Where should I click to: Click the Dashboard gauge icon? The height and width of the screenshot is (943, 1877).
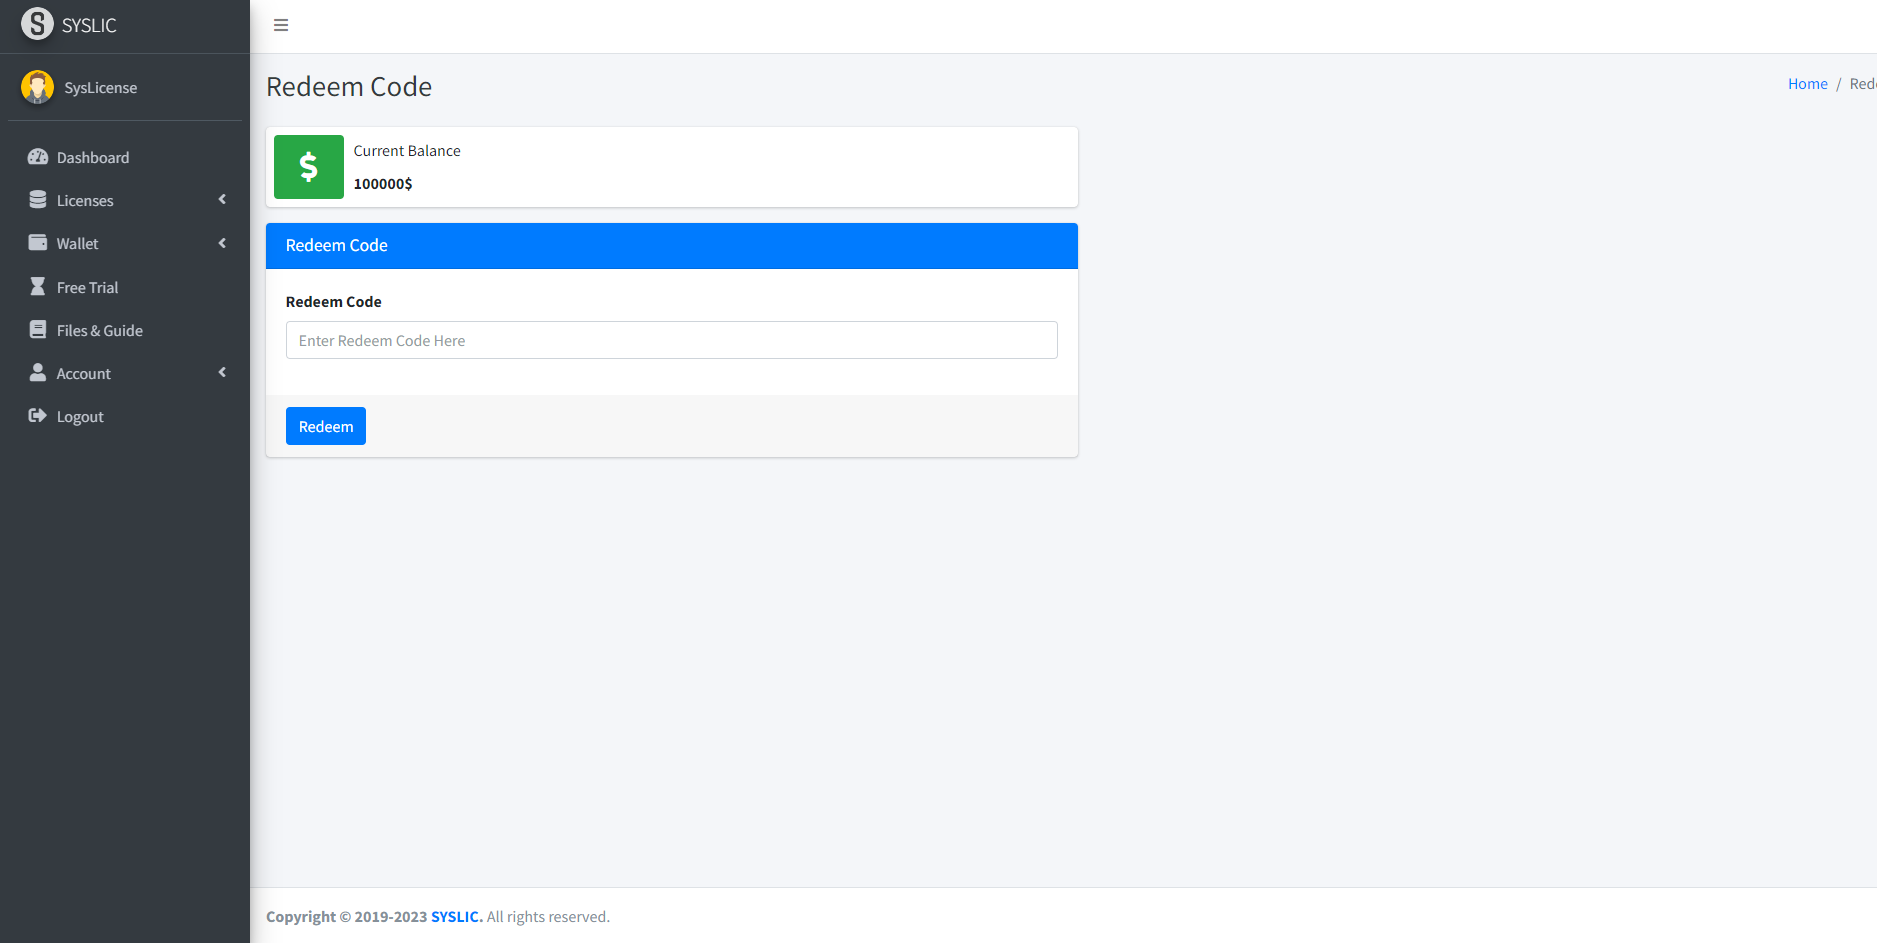38,157
